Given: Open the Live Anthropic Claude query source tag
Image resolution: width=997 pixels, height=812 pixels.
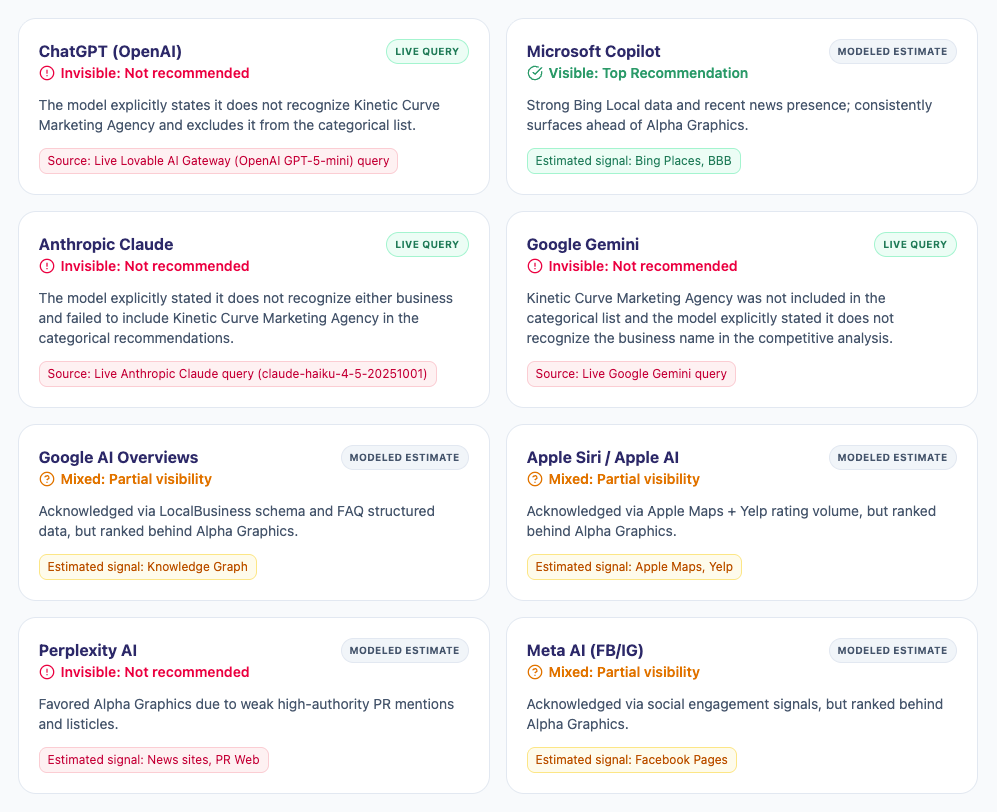Looking at the screenshot, I should click(x=237, y=374).
